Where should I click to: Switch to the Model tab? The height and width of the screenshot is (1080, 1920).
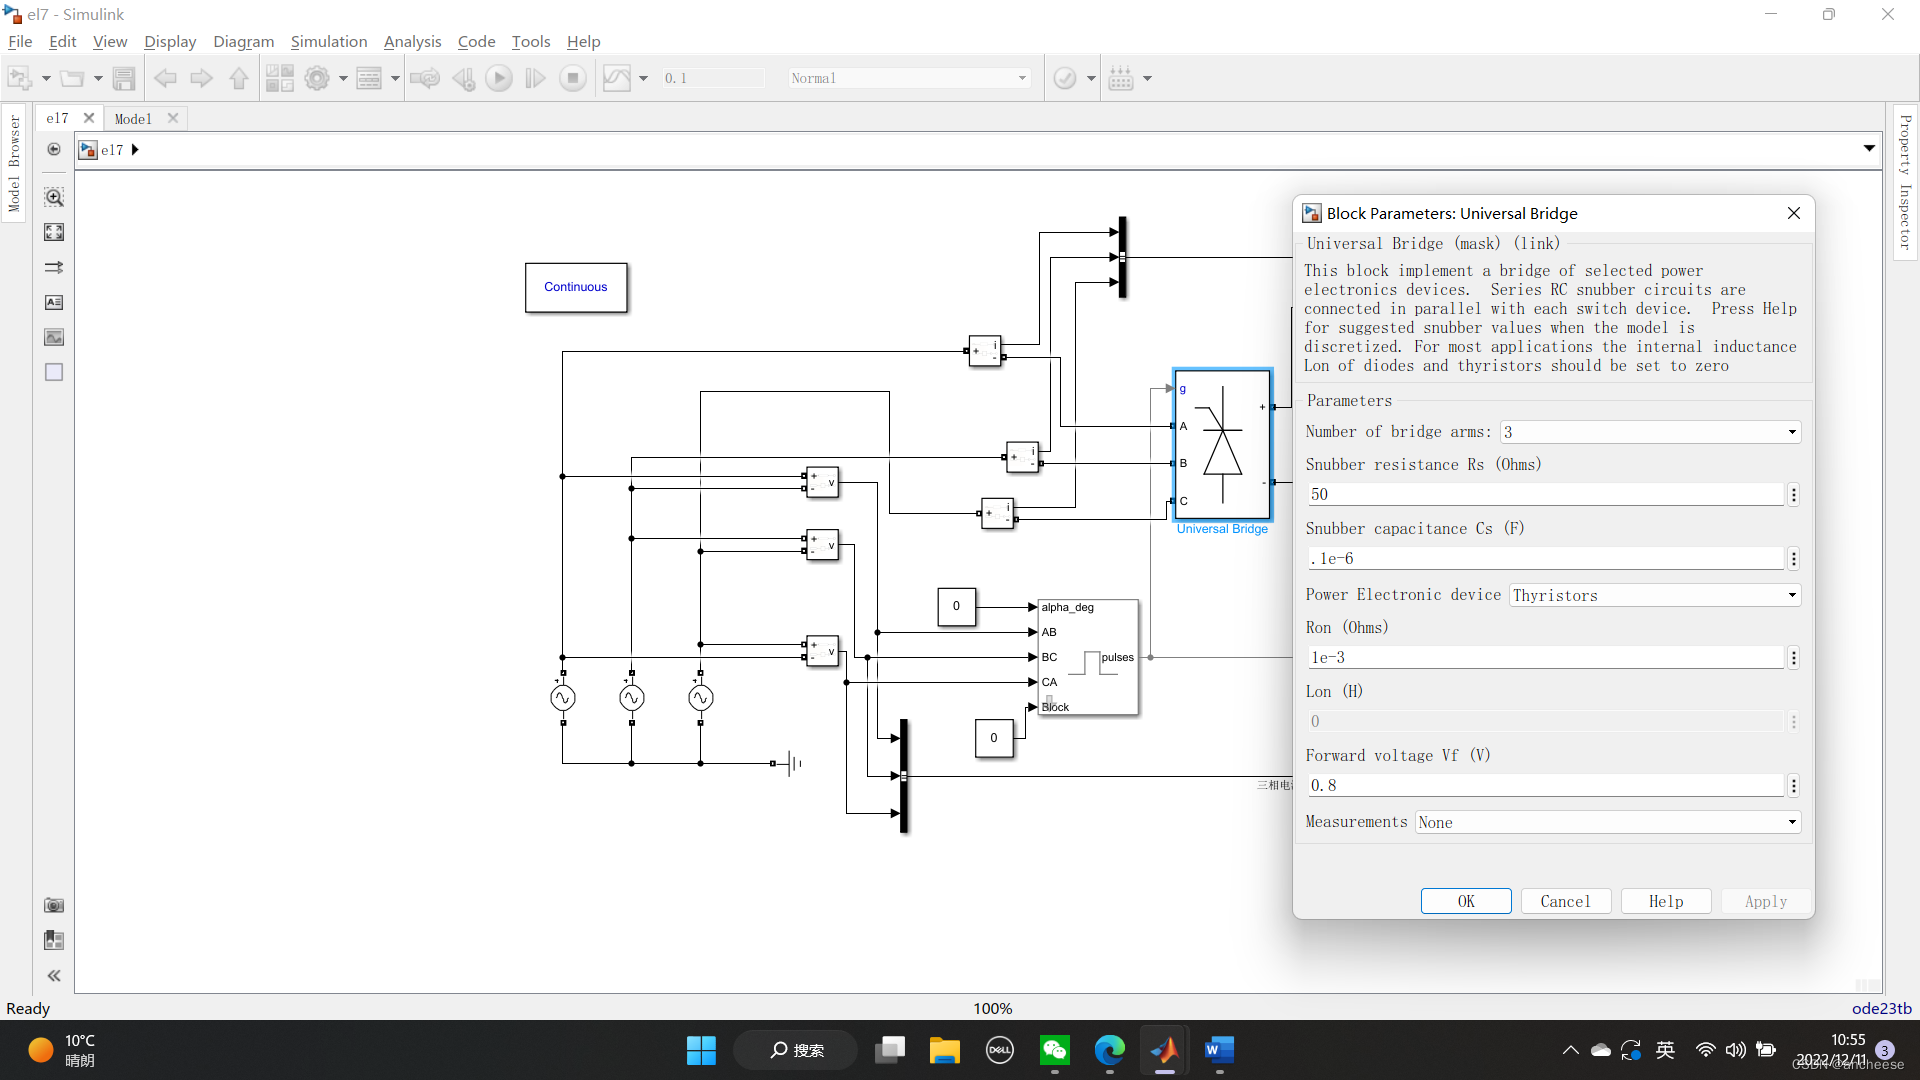click(x=133, y=118)
